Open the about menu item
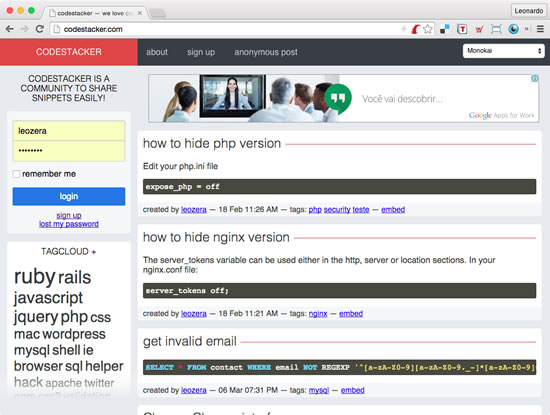The height and width of the screenshot is (415, 550). pyautogui.click(x=157, y=52)
